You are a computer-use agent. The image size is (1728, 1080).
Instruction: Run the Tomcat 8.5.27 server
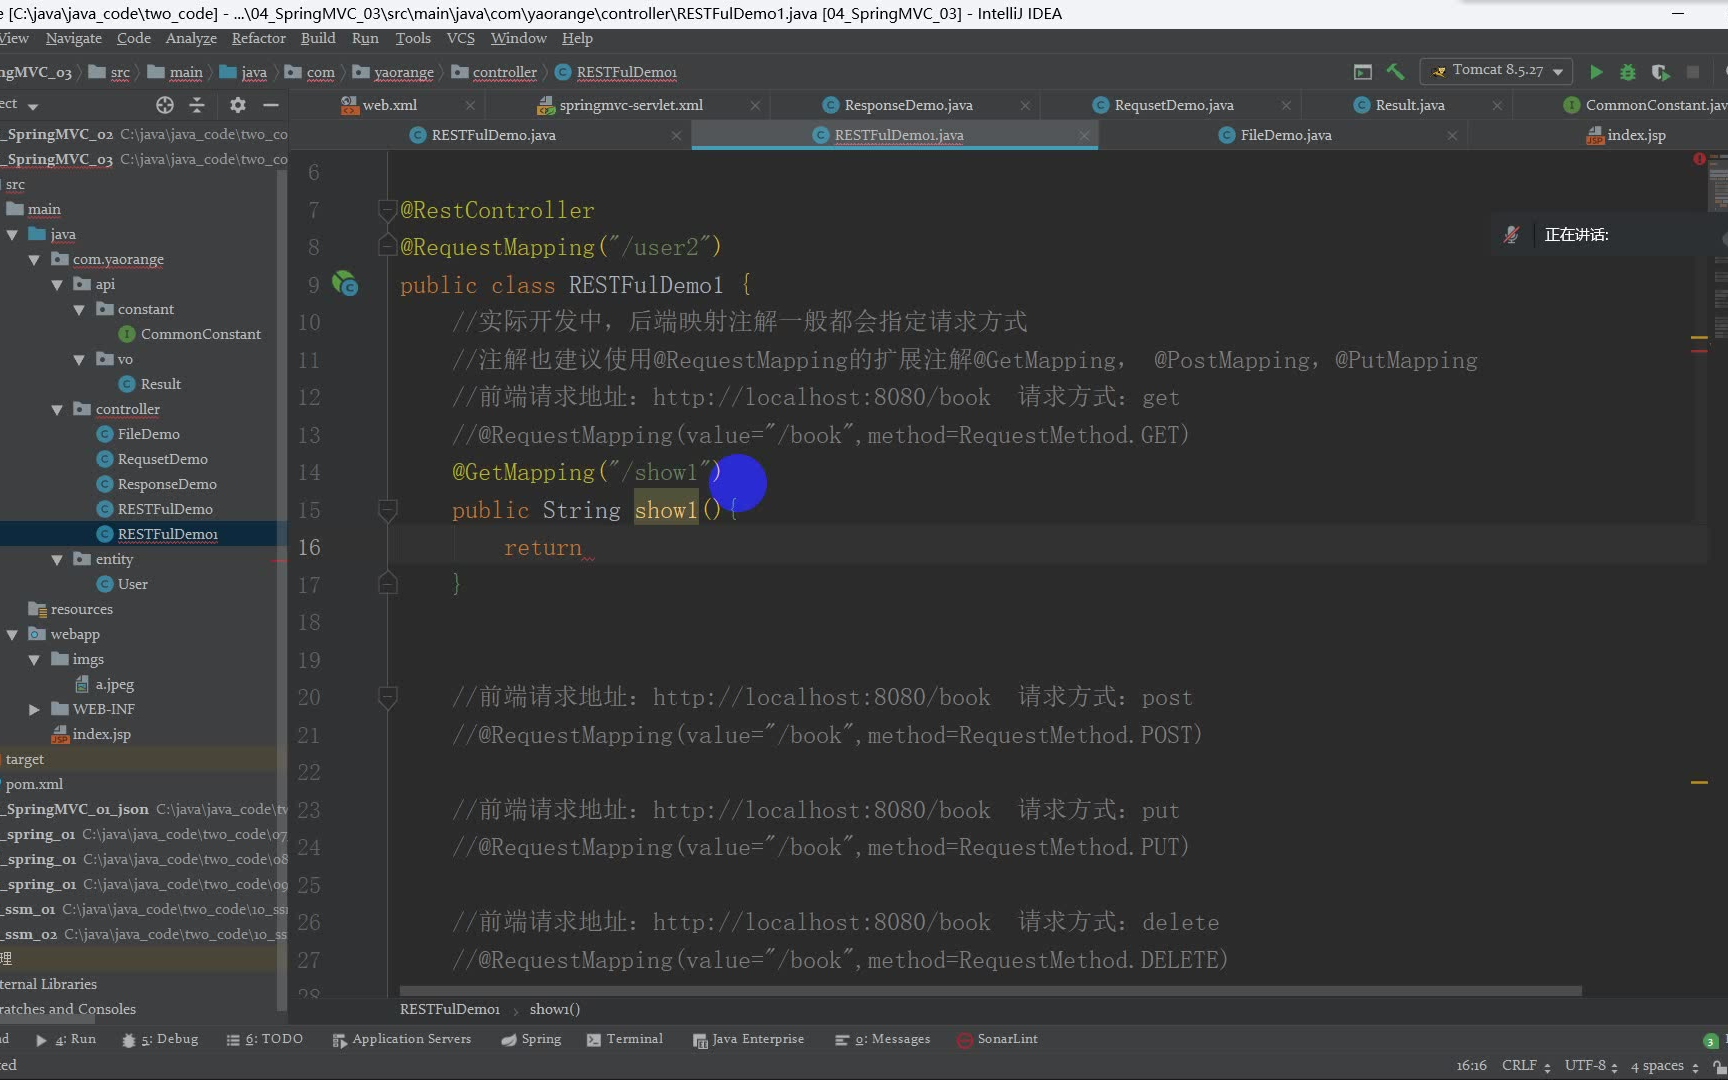coord(1596,71)
